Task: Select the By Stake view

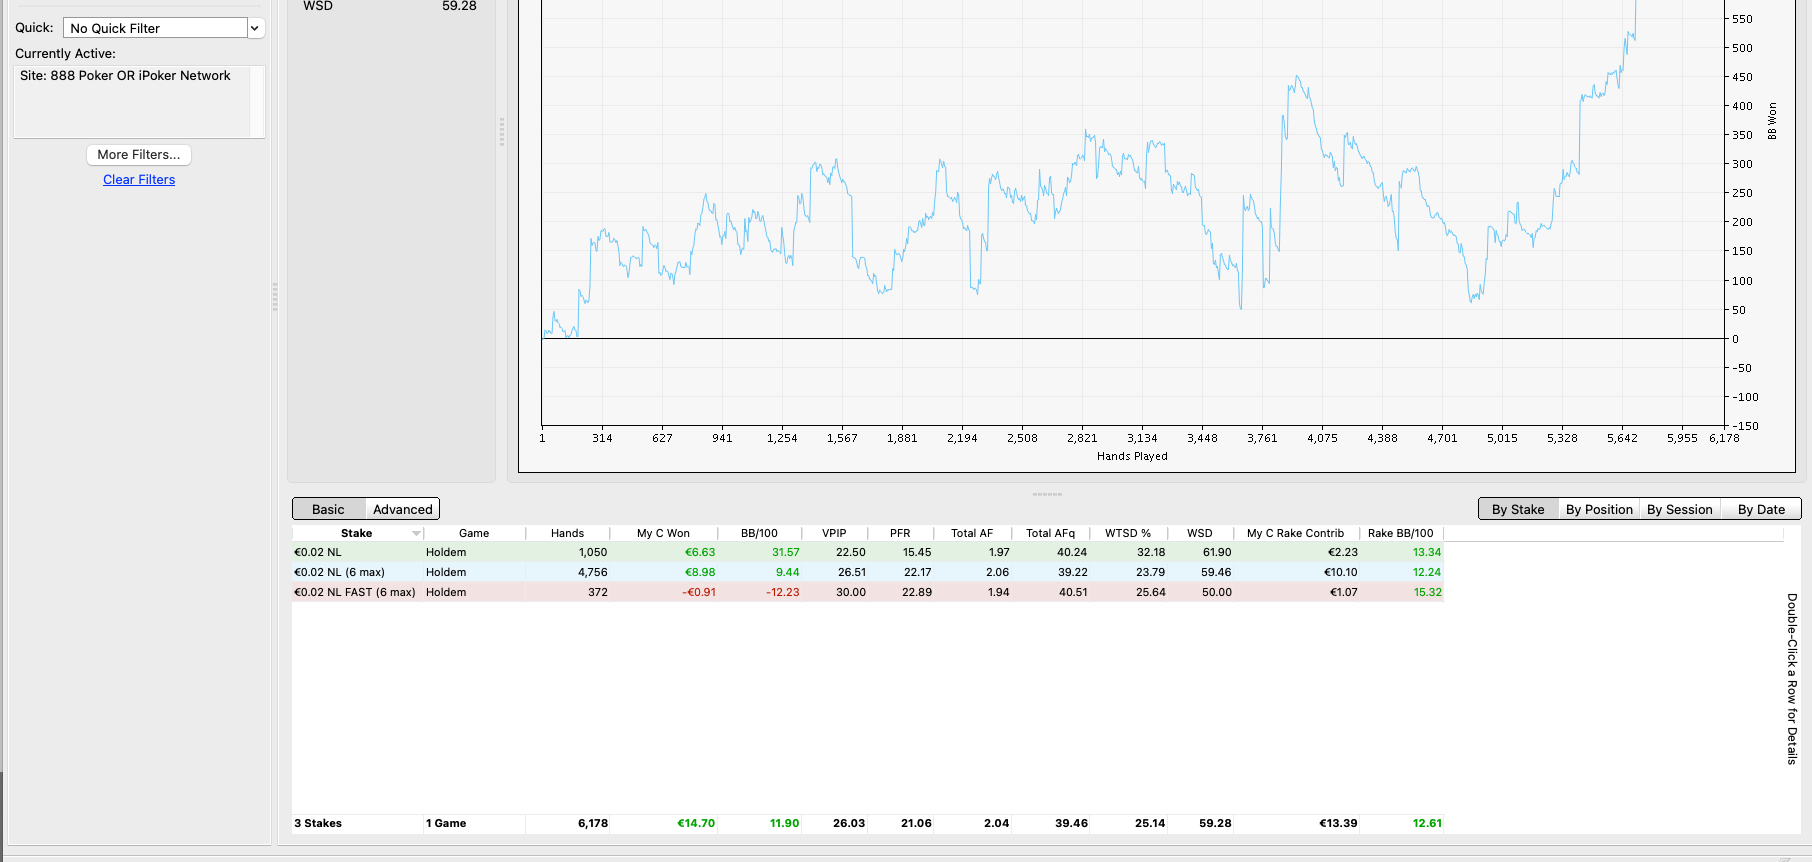Action: tap(1518, 509)
